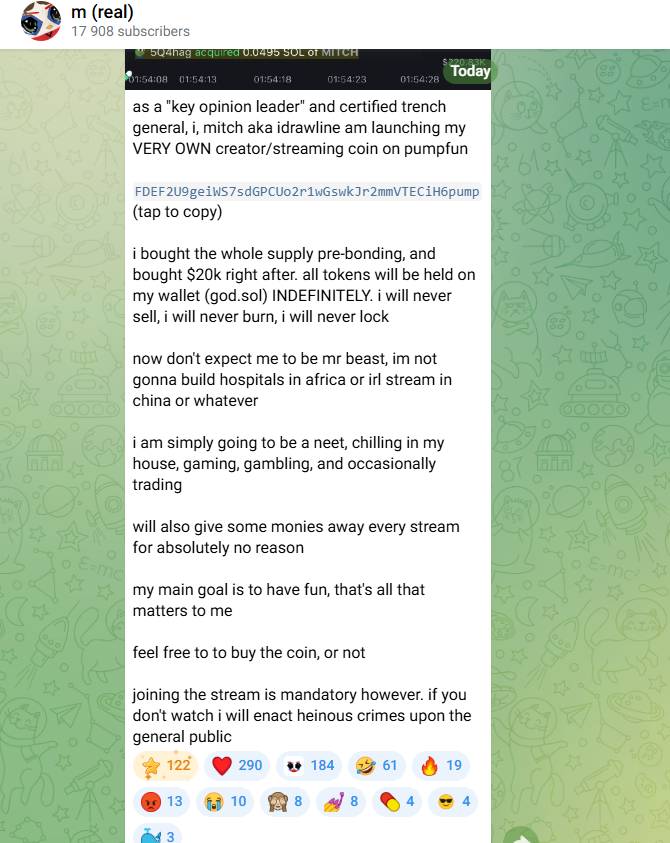Select the message text about mr beast

click(x=293, y=380)
